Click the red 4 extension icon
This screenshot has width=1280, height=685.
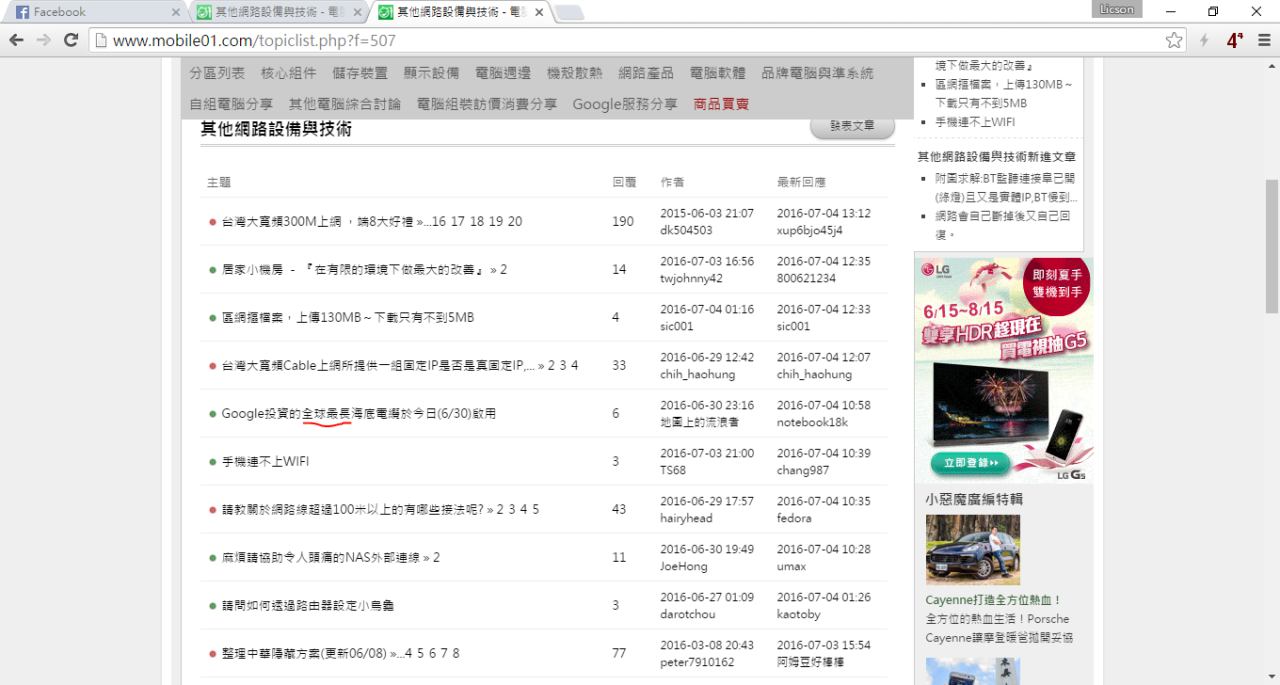point(1236,40)
